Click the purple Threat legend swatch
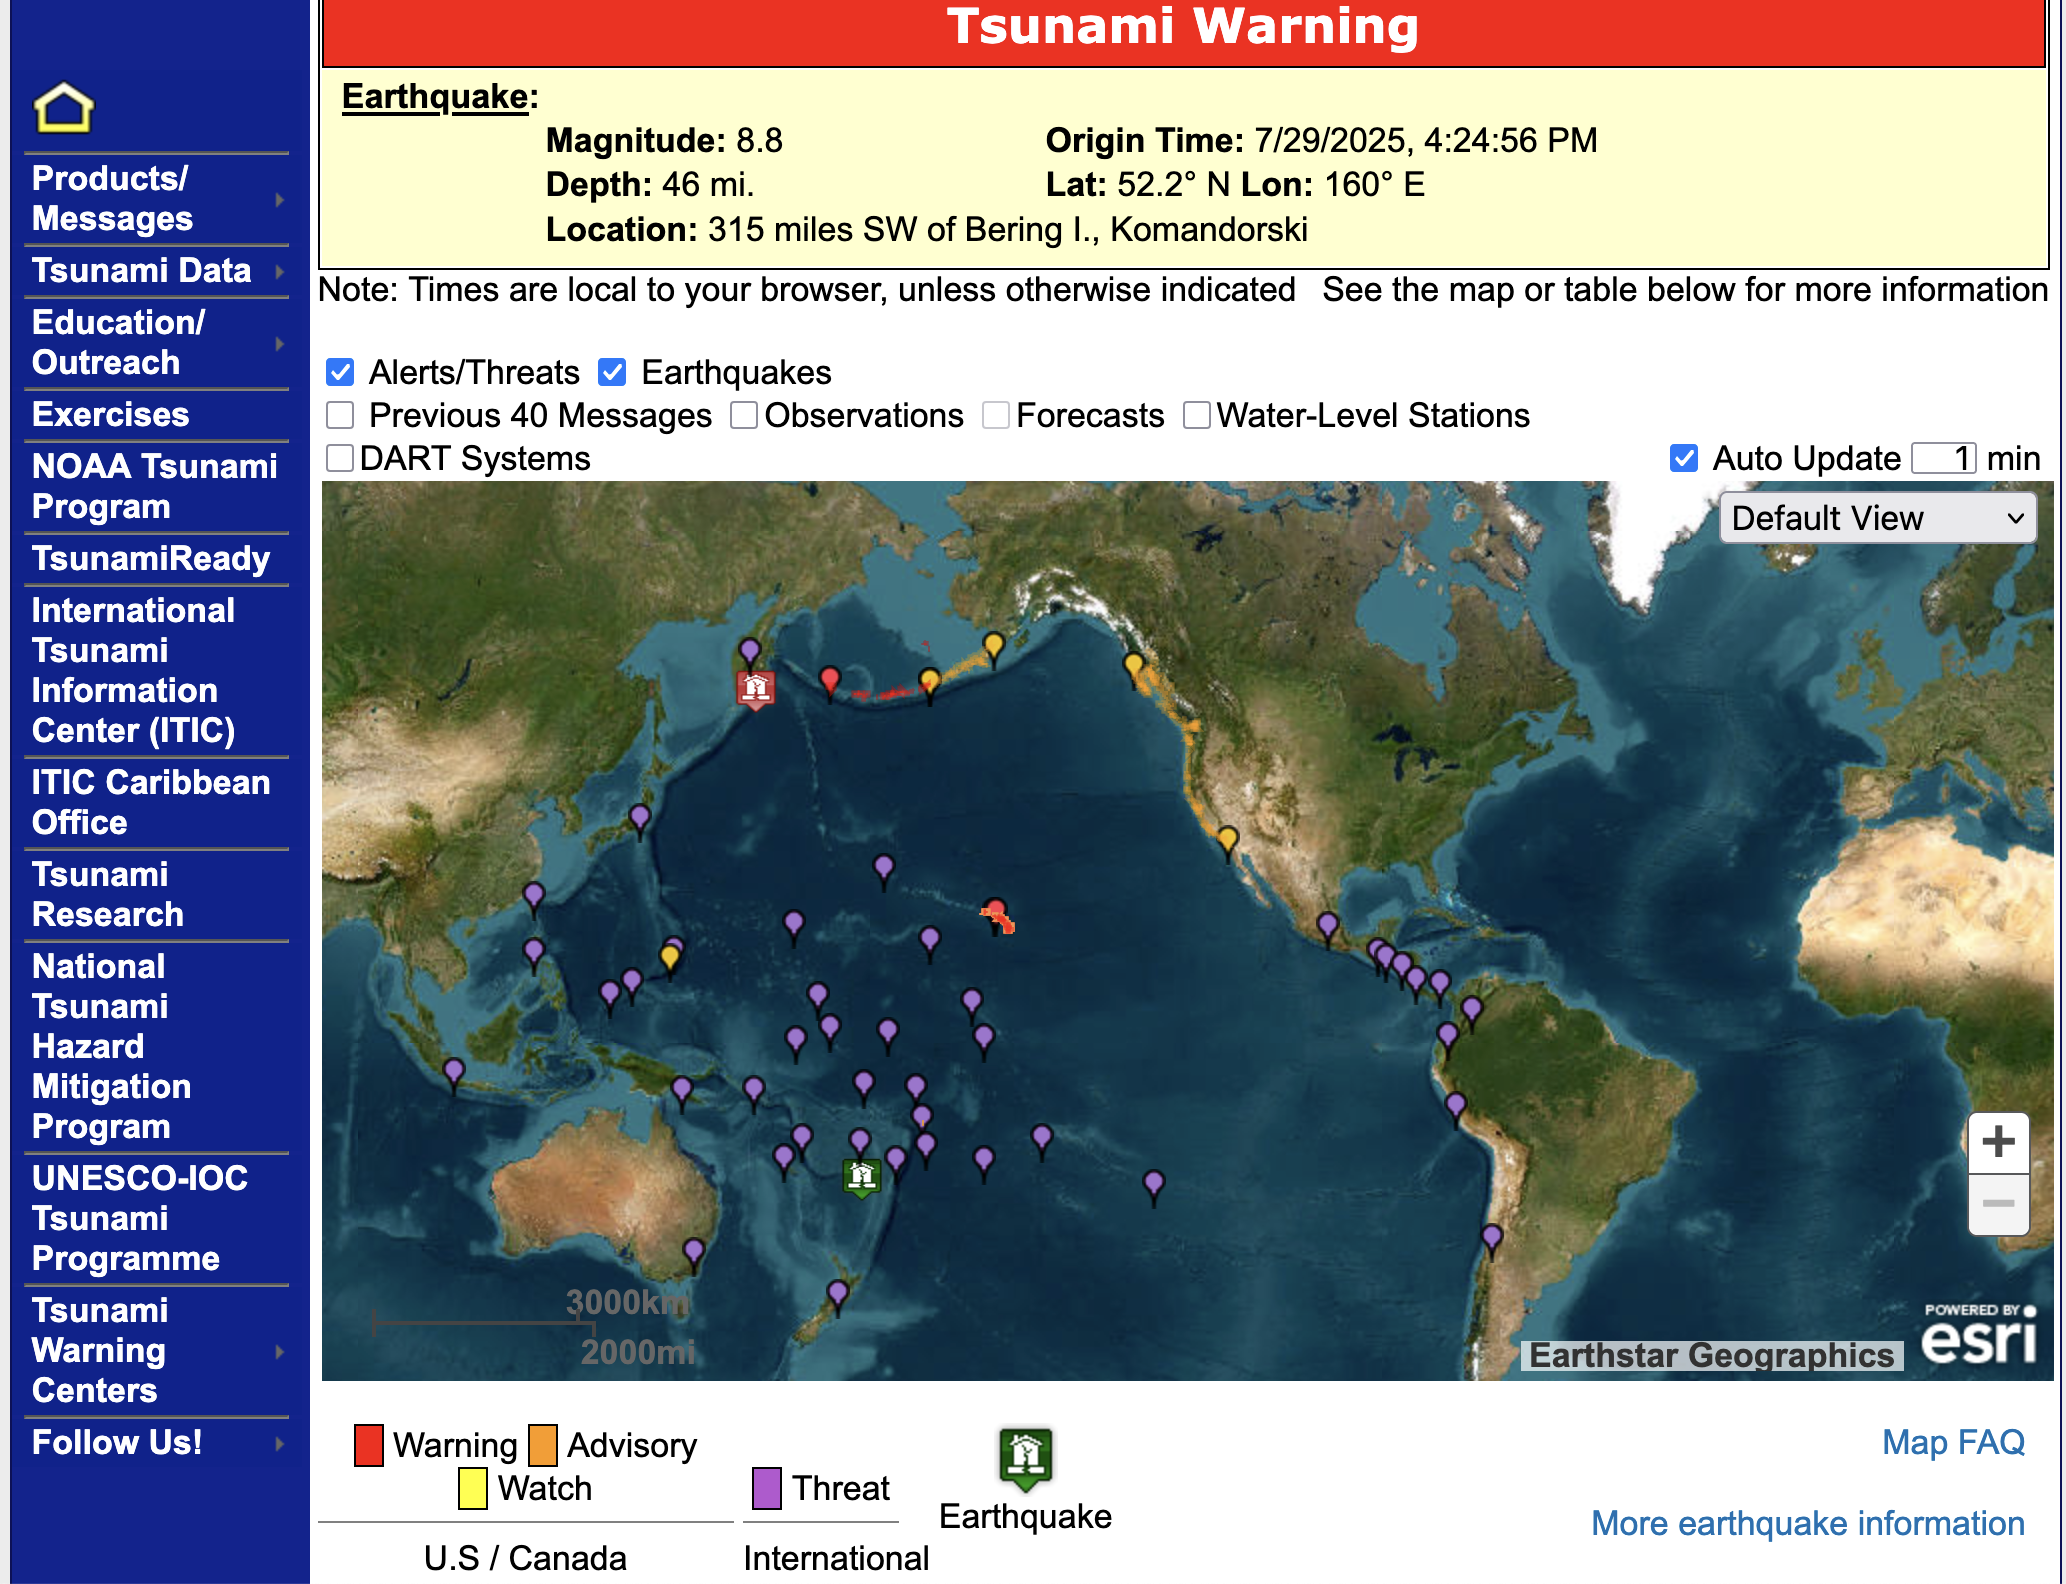This screenshot has height=1584, width=2066. tap(767, 1489)
